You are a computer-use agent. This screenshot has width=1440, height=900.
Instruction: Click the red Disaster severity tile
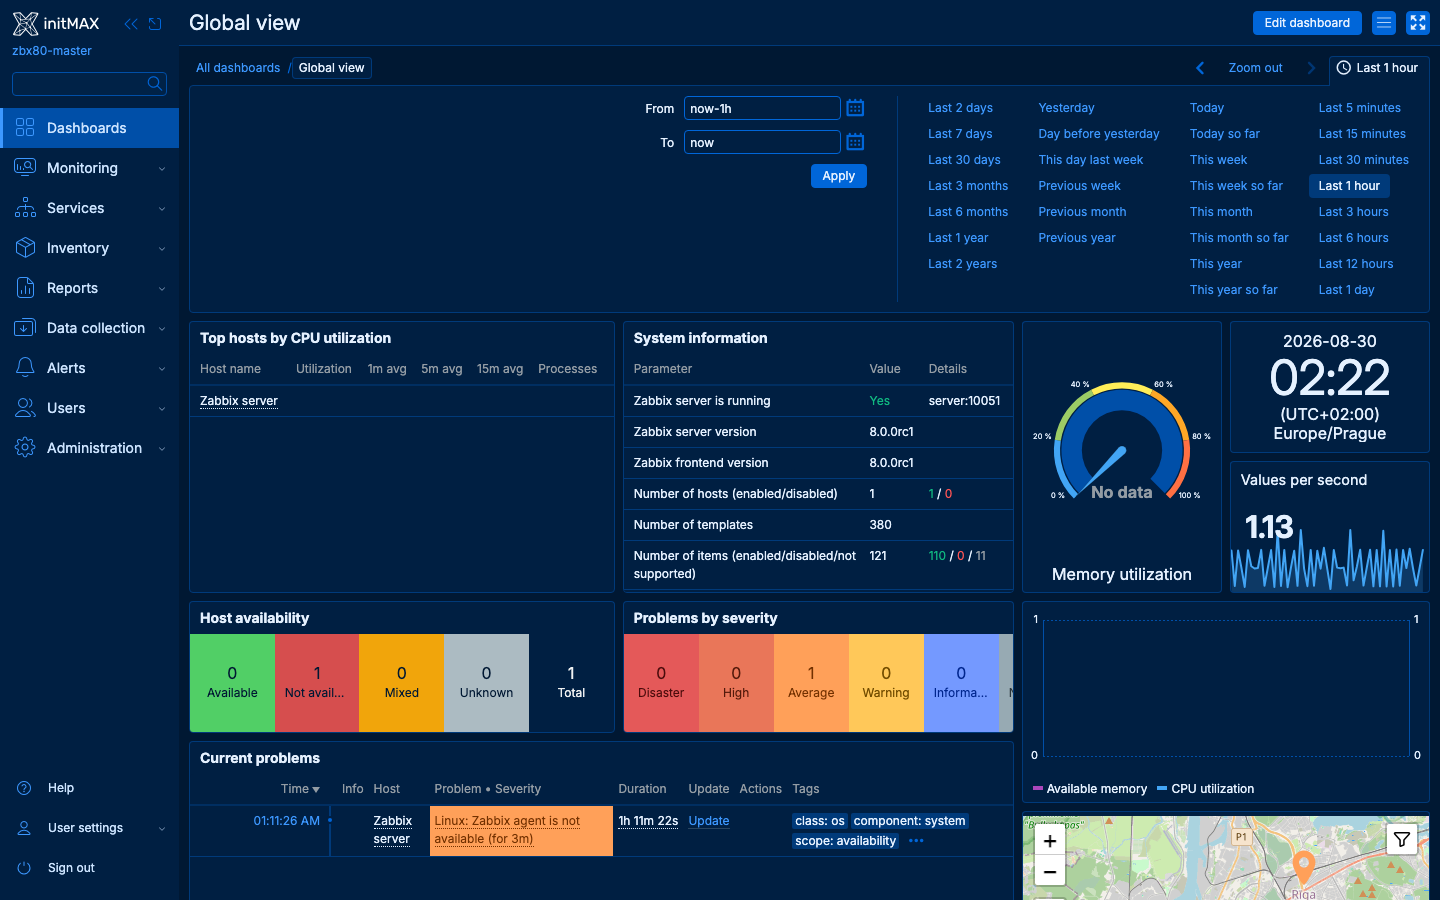[661, 683]
